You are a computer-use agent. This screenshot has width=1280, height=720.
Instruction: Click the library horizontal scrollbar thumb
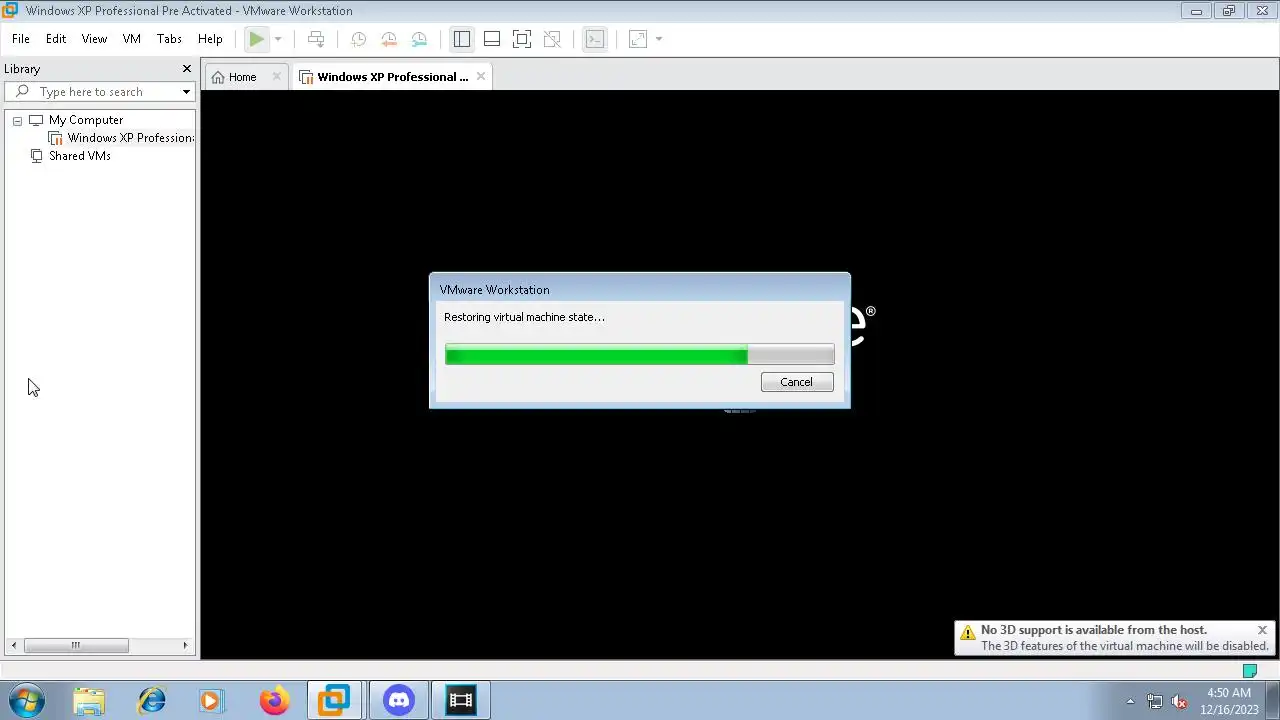(76, 646)
